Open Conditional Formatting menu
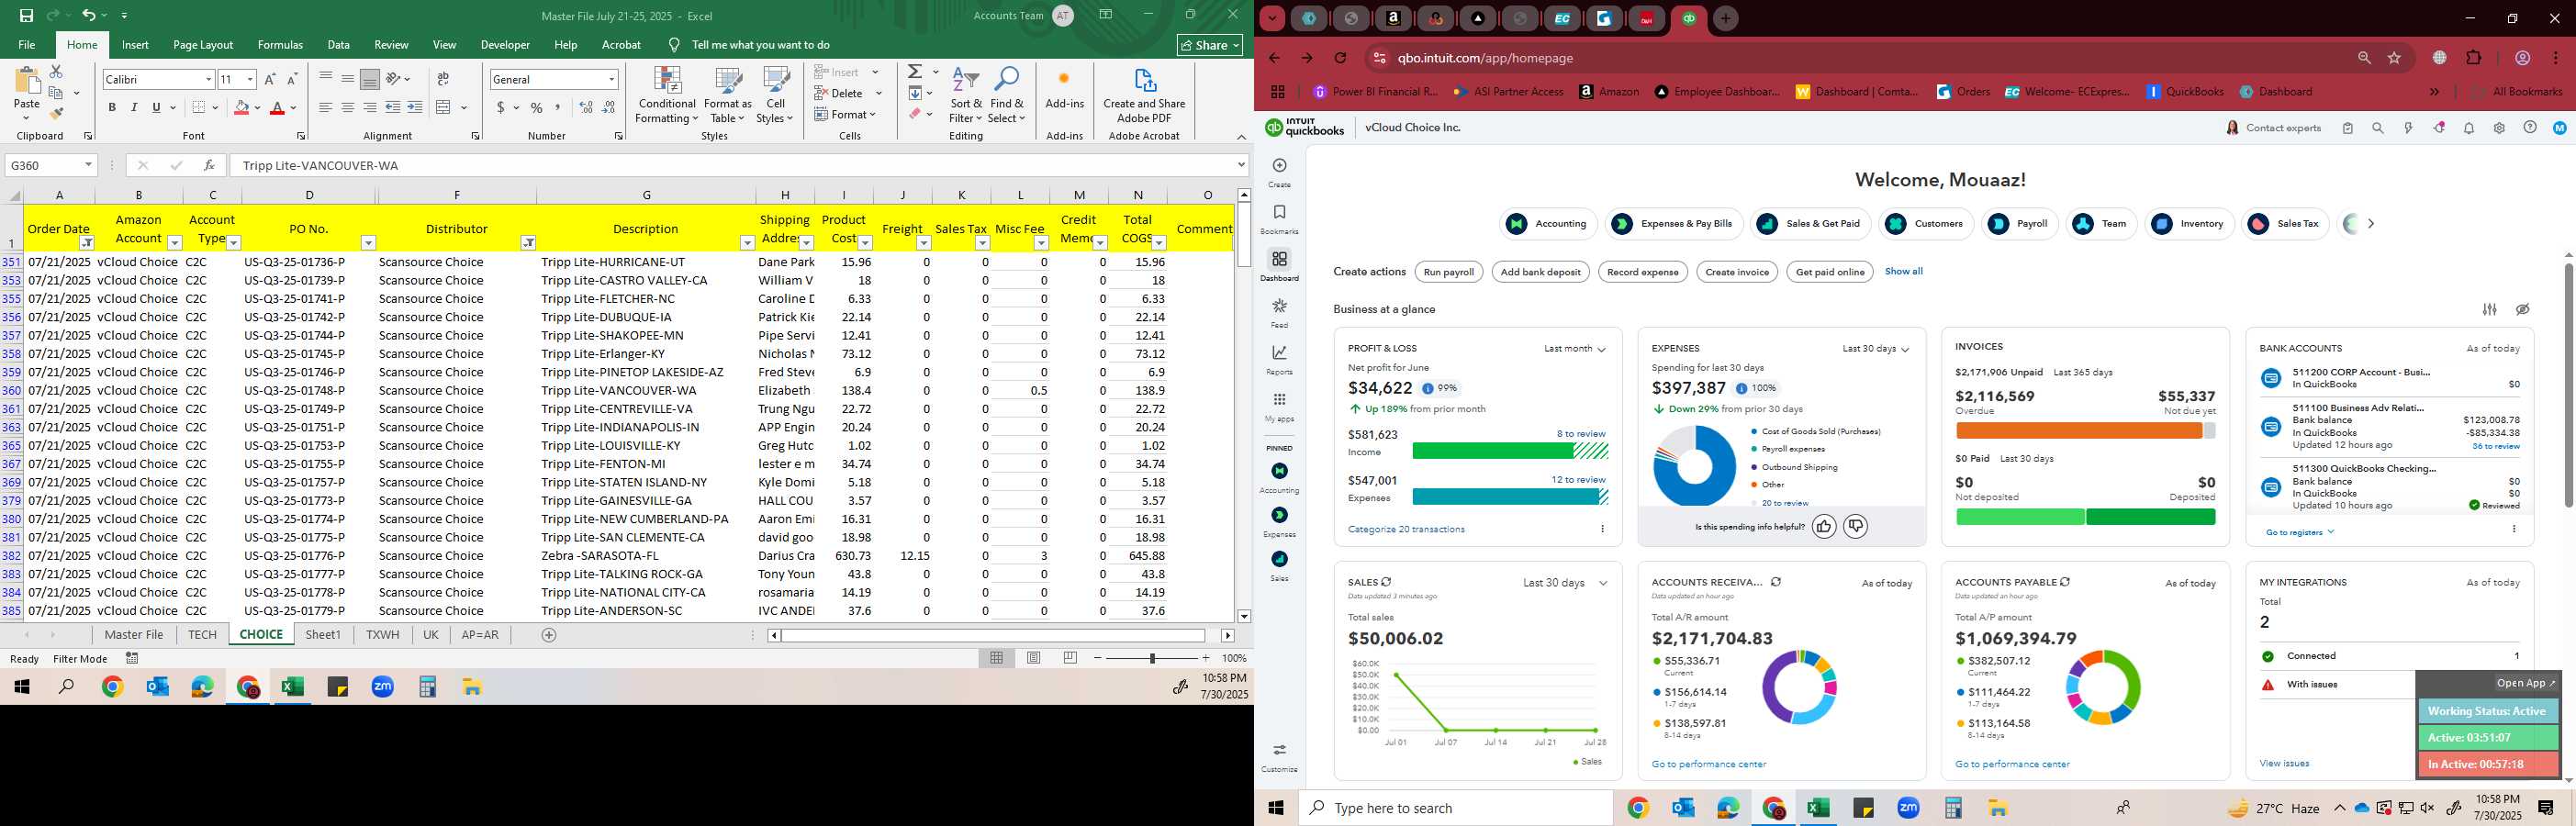 click(667, 96)
